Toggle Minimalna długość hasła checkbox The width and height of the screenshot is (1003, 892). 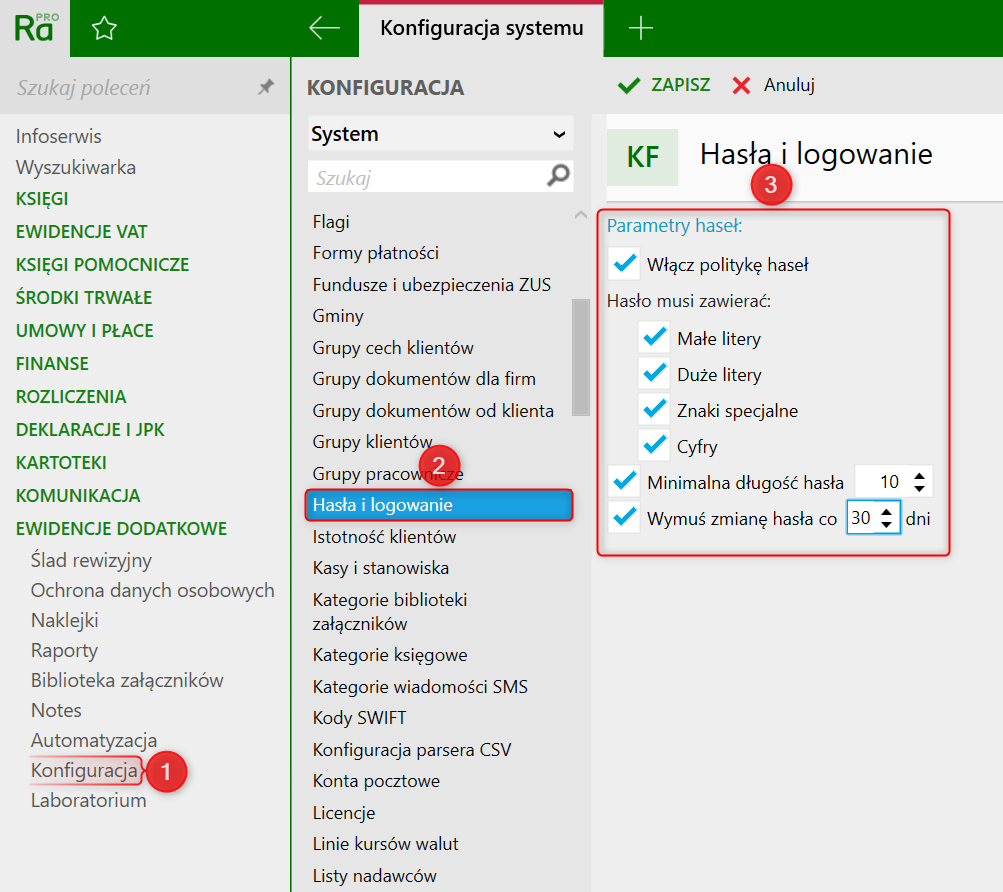pos(624,481)
